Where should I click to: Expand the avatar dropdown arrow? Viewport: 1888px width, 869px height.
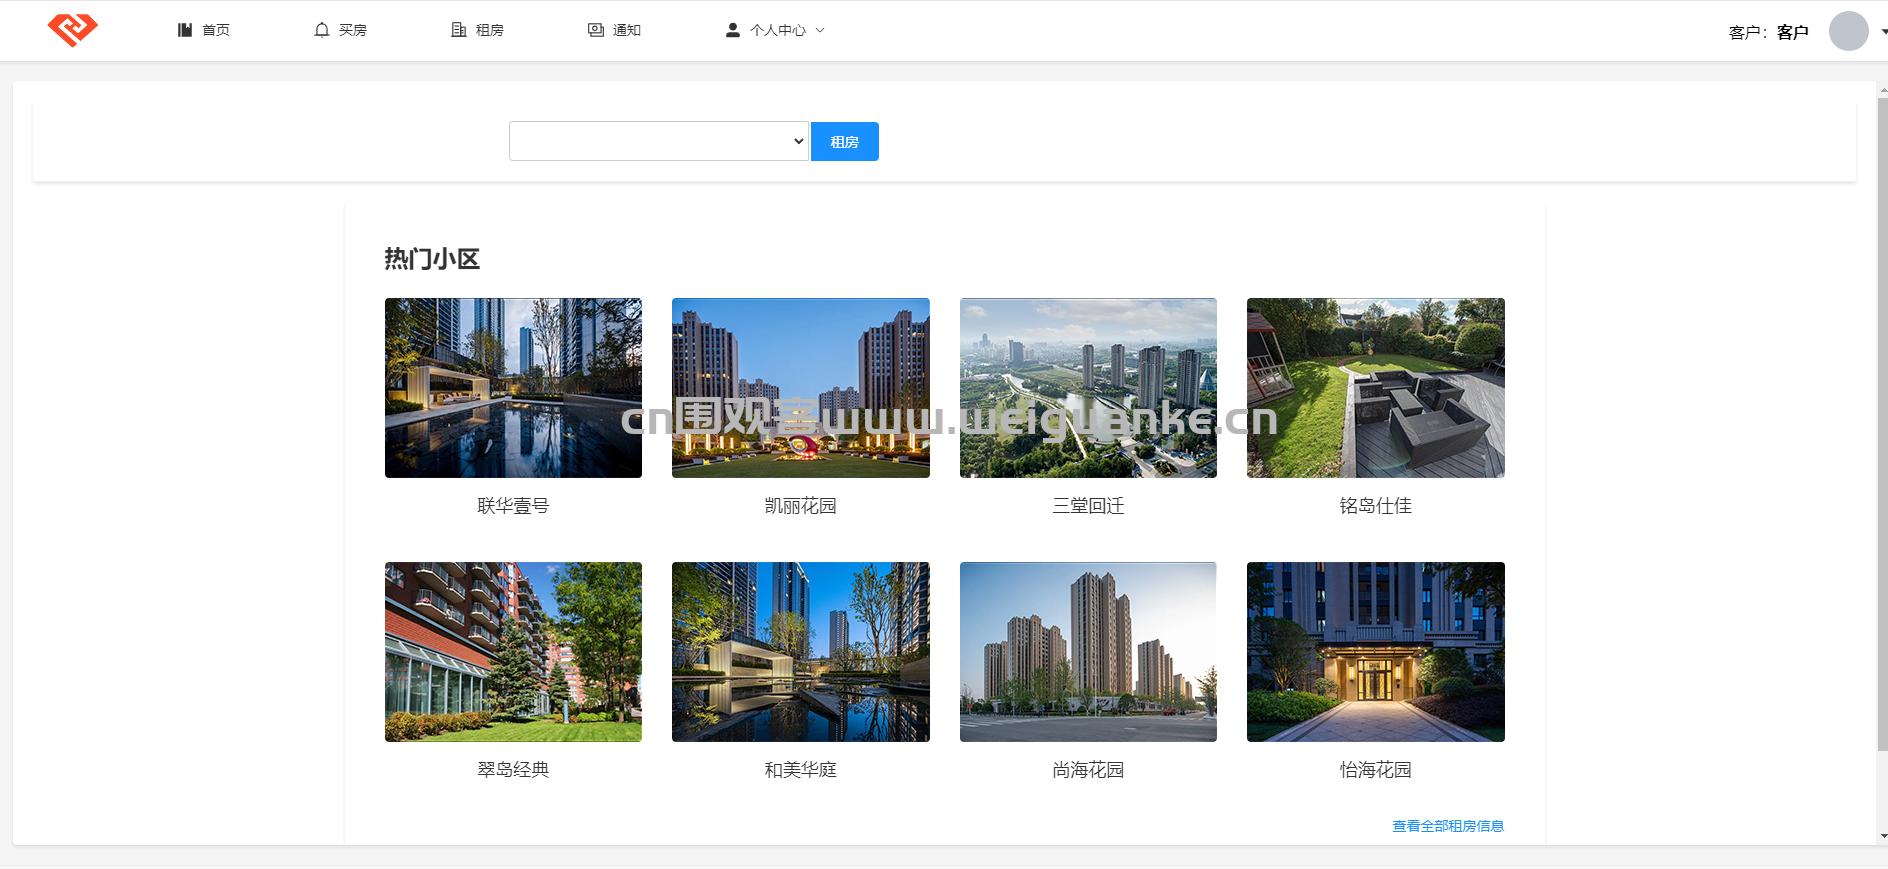(x=1884, y=32)
